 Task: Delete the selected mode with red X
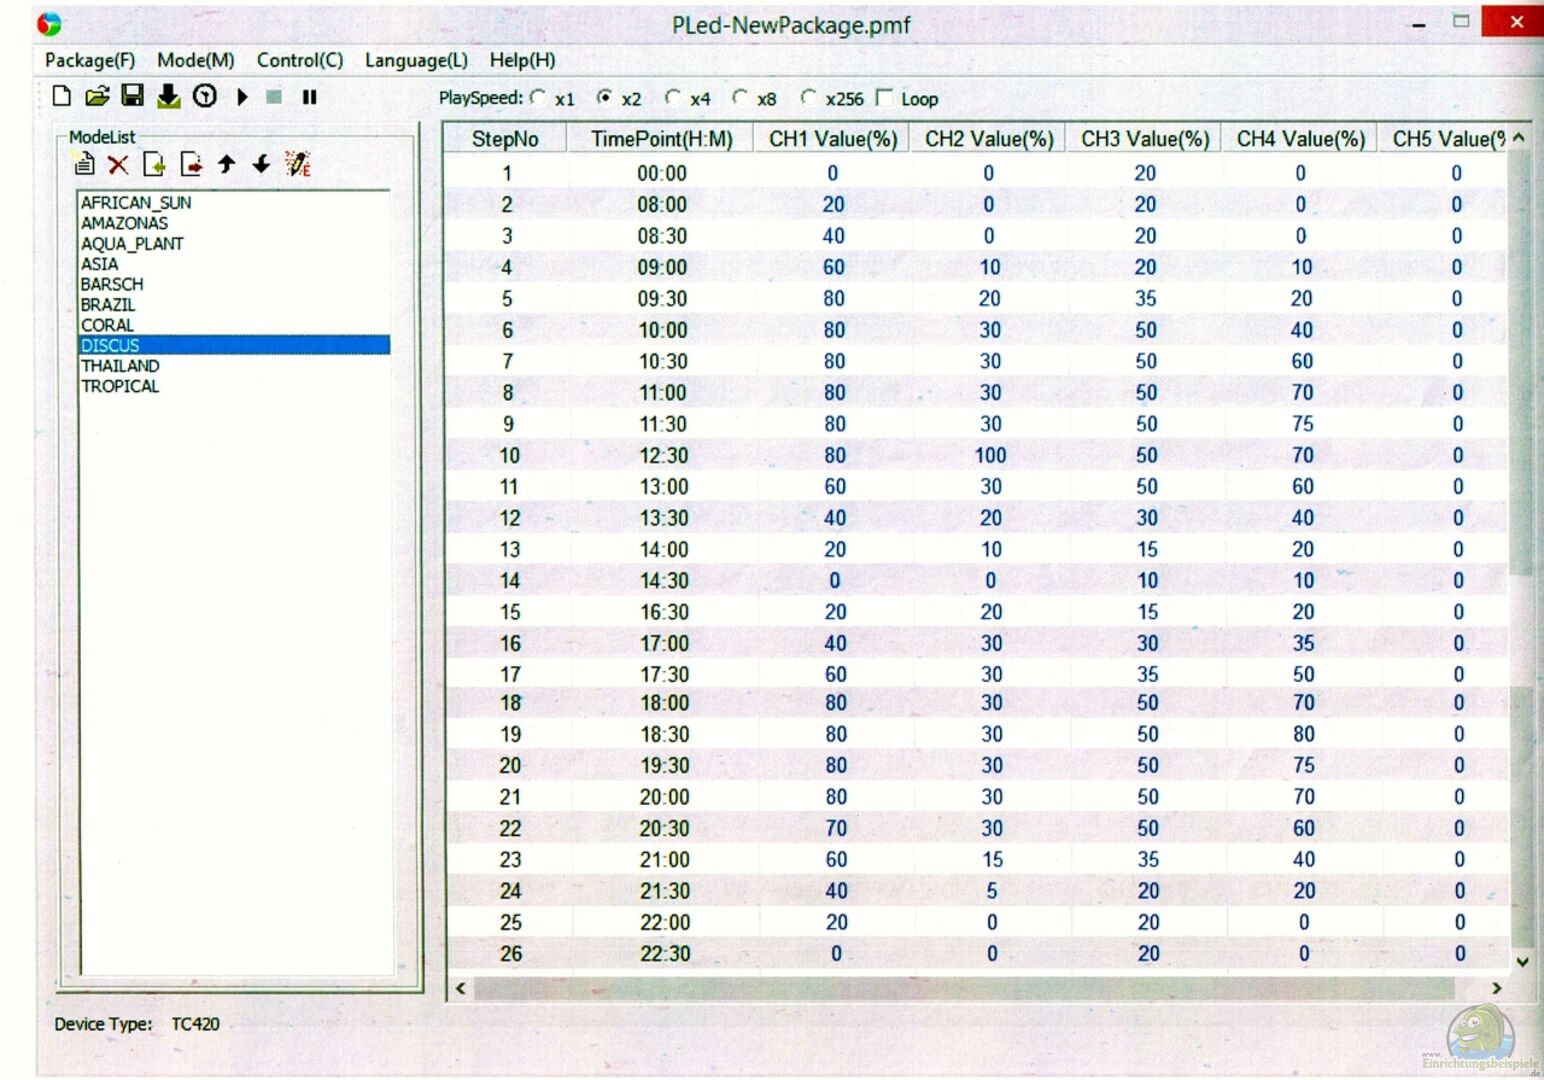pyautogui.click(x=118, y=165)
